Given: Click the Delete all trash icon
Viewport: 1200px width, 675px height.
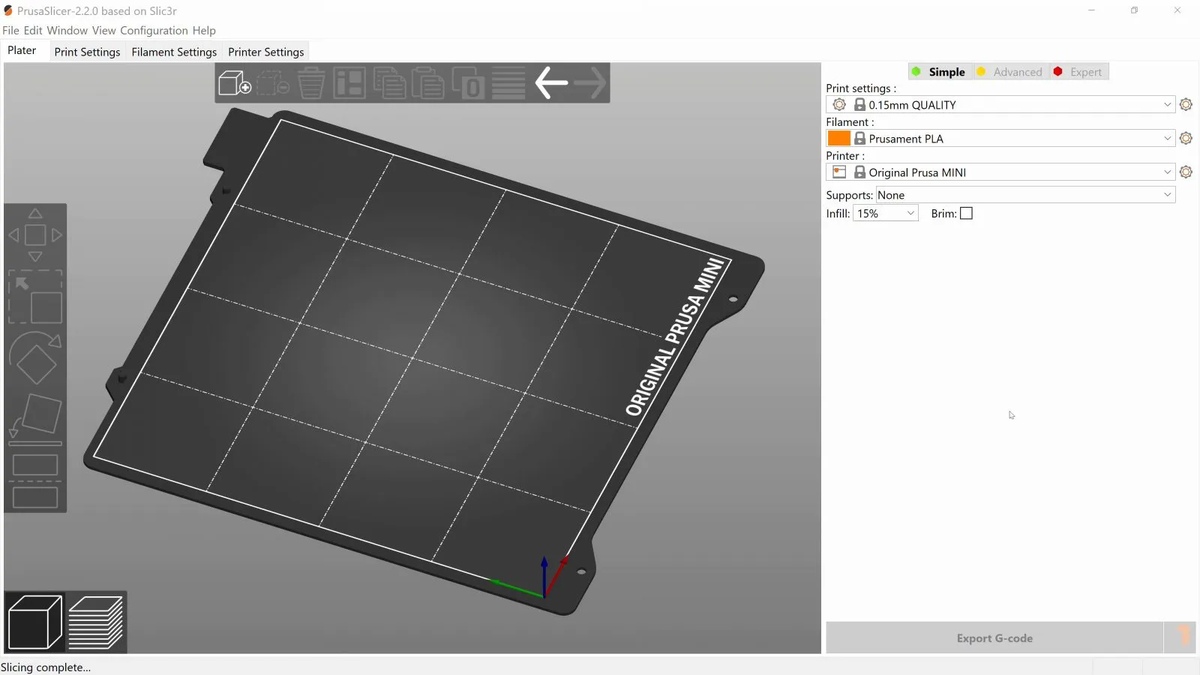Looking at the screenshot, I should [311, 83].
